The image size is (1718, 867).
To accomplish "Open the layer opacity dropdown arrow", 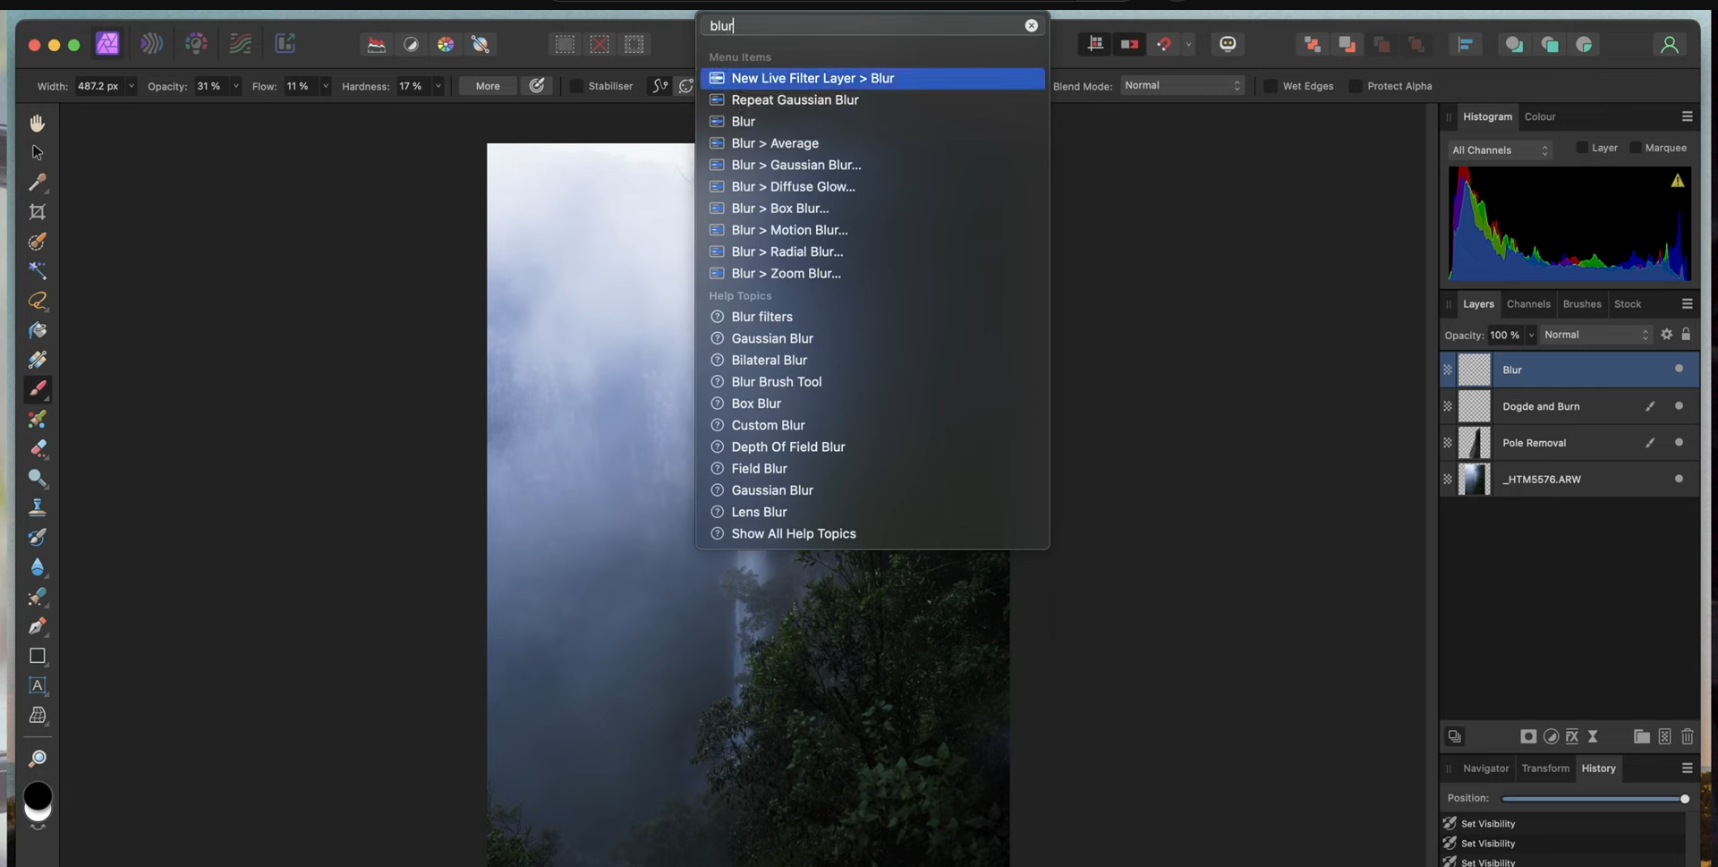I will pos(1530,335).
